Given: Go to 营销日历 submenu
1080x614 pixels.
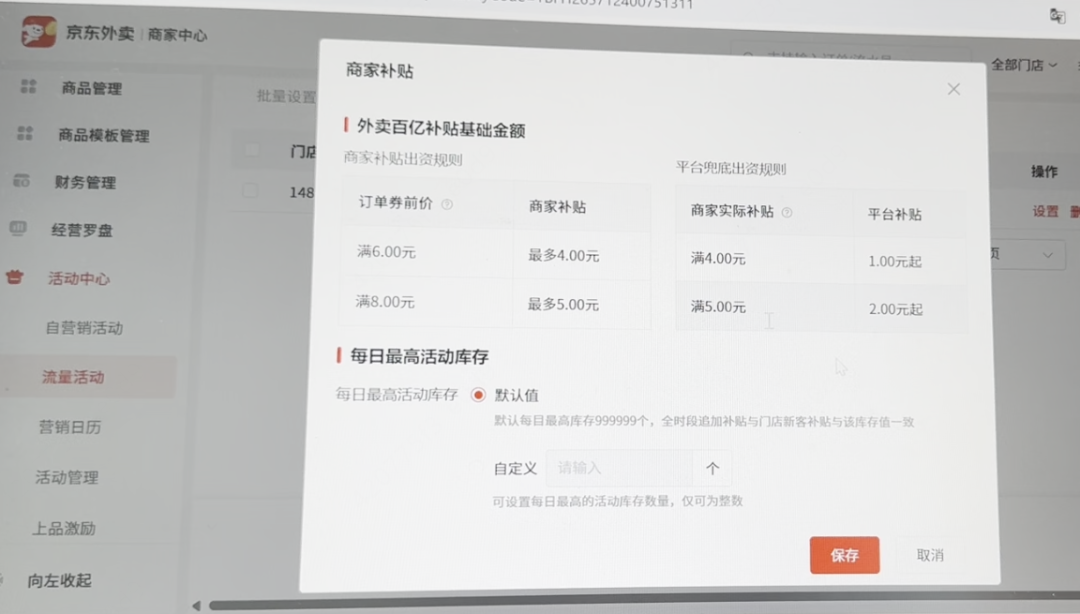Looking at the screenshot, I should point(70,427).
